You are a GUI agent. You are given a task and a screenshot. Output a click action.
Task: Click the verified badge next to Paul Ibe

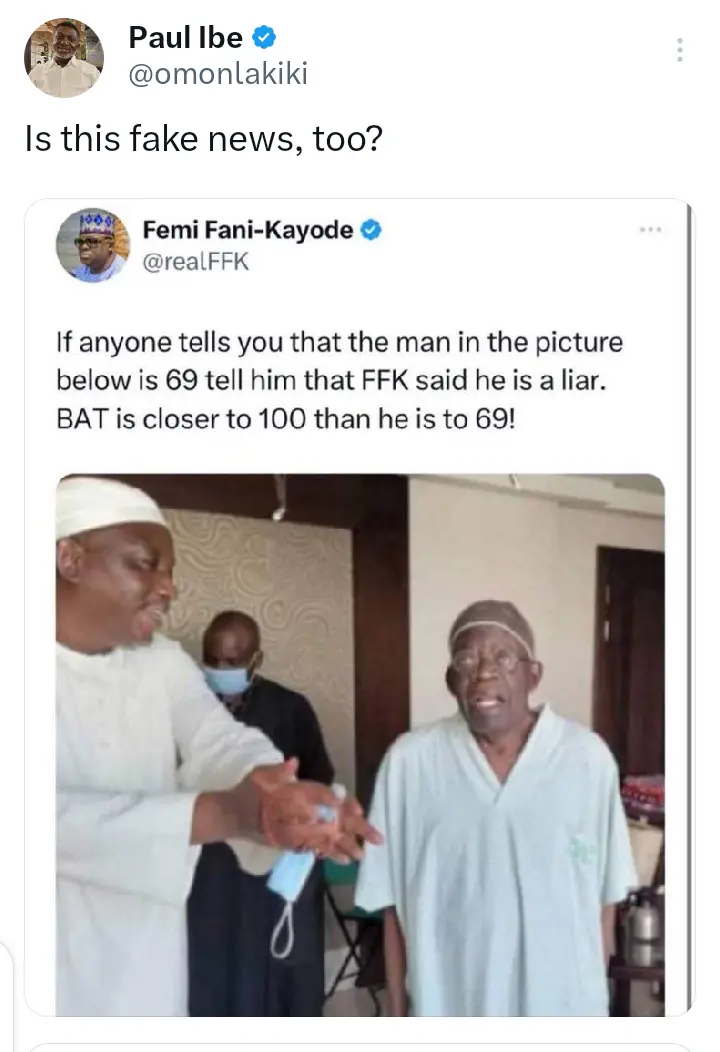click(x=264, y=39)
